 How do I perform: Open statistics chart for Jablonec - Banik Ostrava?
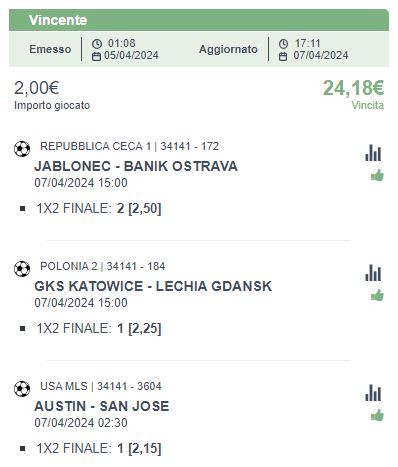click(373, 153)
